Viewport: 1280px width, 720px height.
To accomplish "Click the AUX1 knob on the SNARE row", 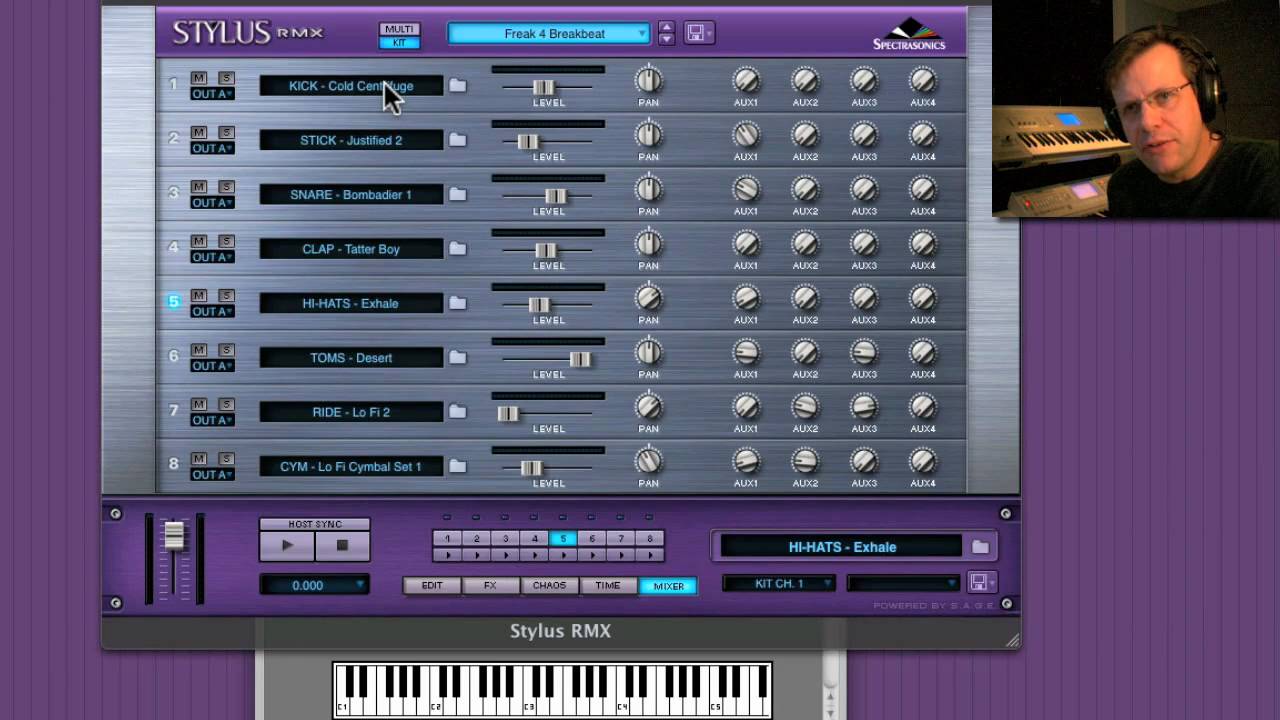I will click(746, 189).
